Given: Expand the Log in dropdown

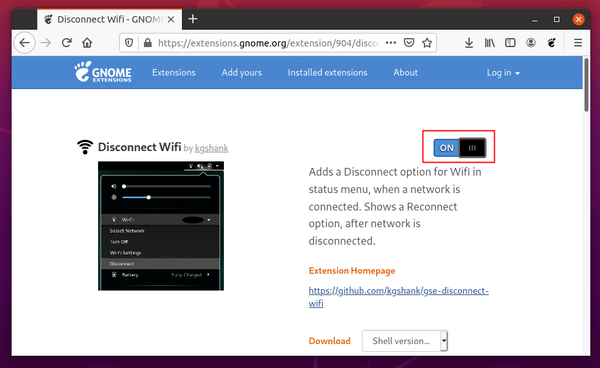Looking at the screenshot, I should [x=503, y=73].
